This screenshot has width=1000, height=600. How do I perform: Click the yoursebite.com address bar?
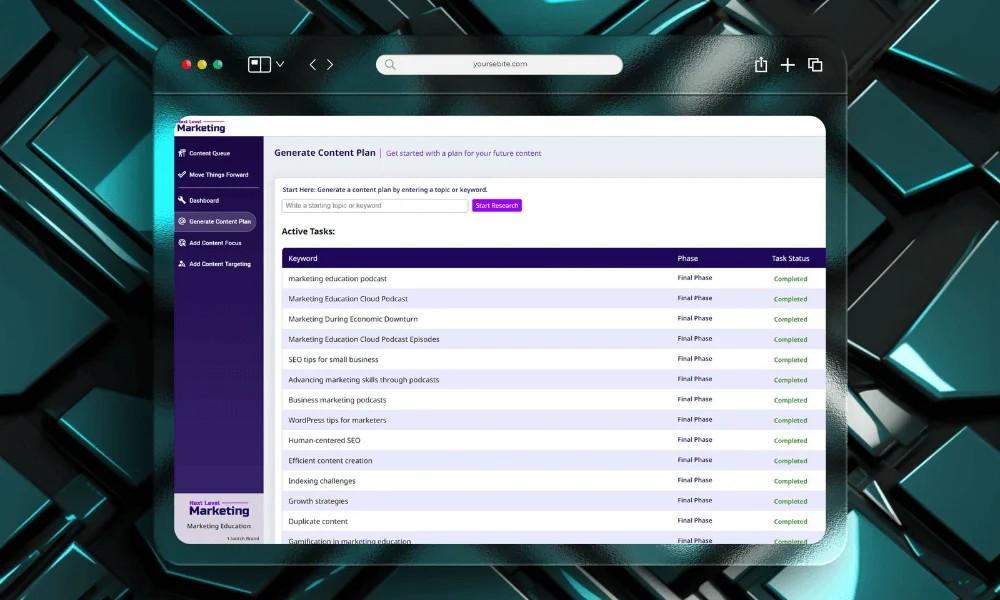click(499, 64)
